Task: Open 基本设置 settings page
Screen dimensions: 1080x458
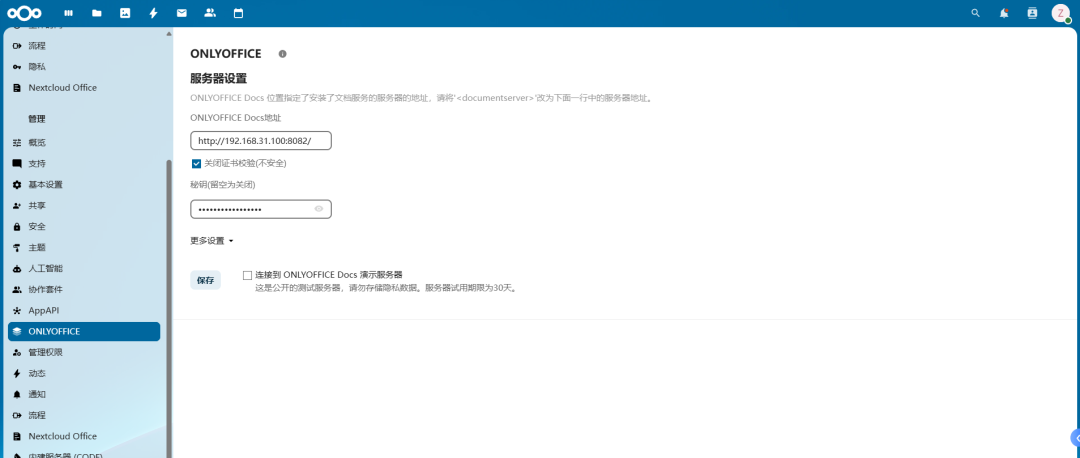Action: click(84, 185)
